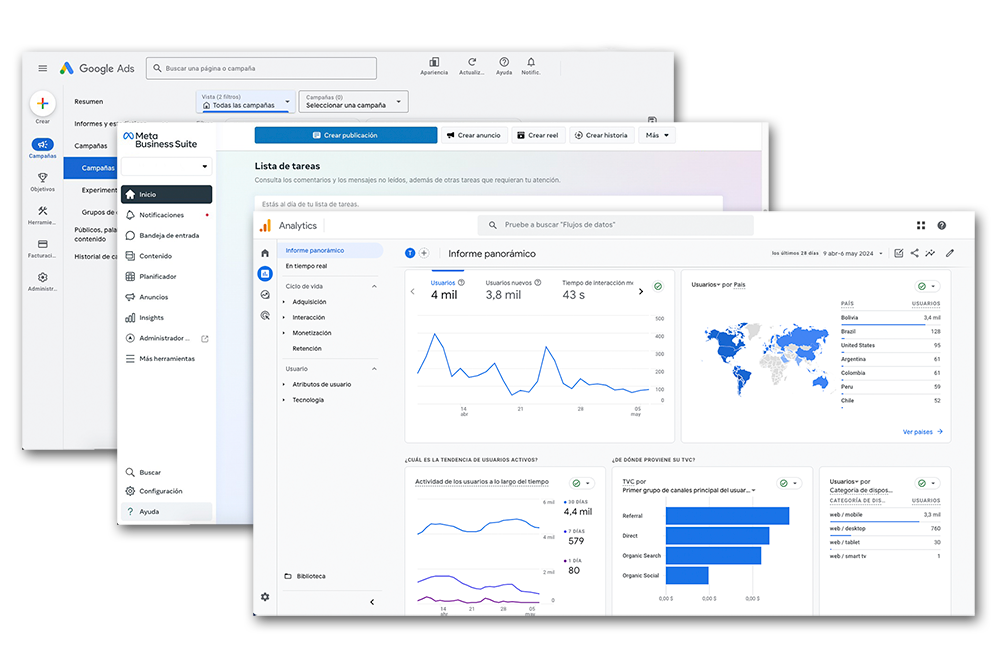
Task: Open Seleccionar una campaña dropdown
Action: (x=353, y=101)
